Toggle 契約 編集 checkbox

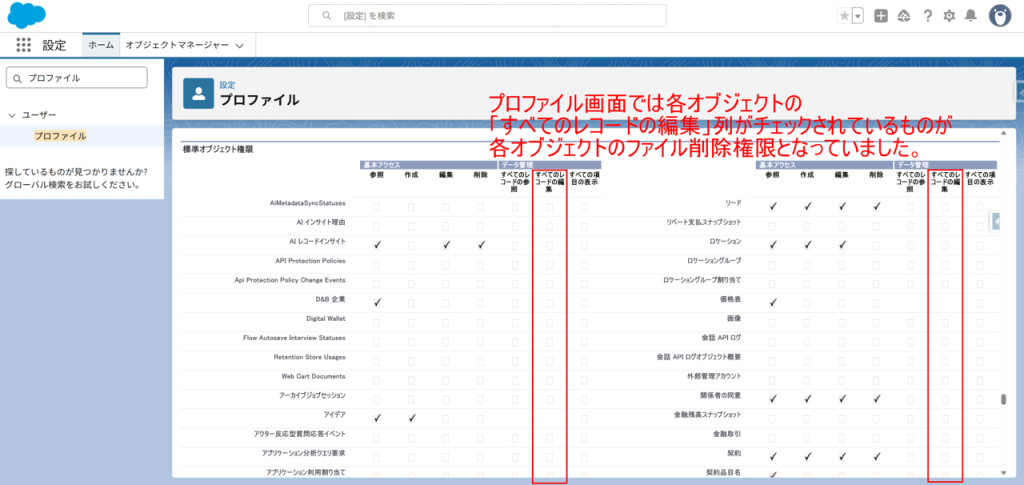point(842,456)
